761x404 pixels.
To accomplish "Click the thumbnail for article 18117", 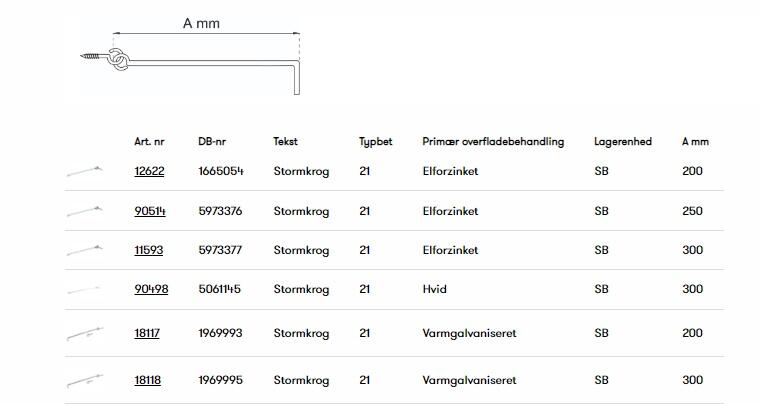I will pyautogui.click(x=85, y=334).
